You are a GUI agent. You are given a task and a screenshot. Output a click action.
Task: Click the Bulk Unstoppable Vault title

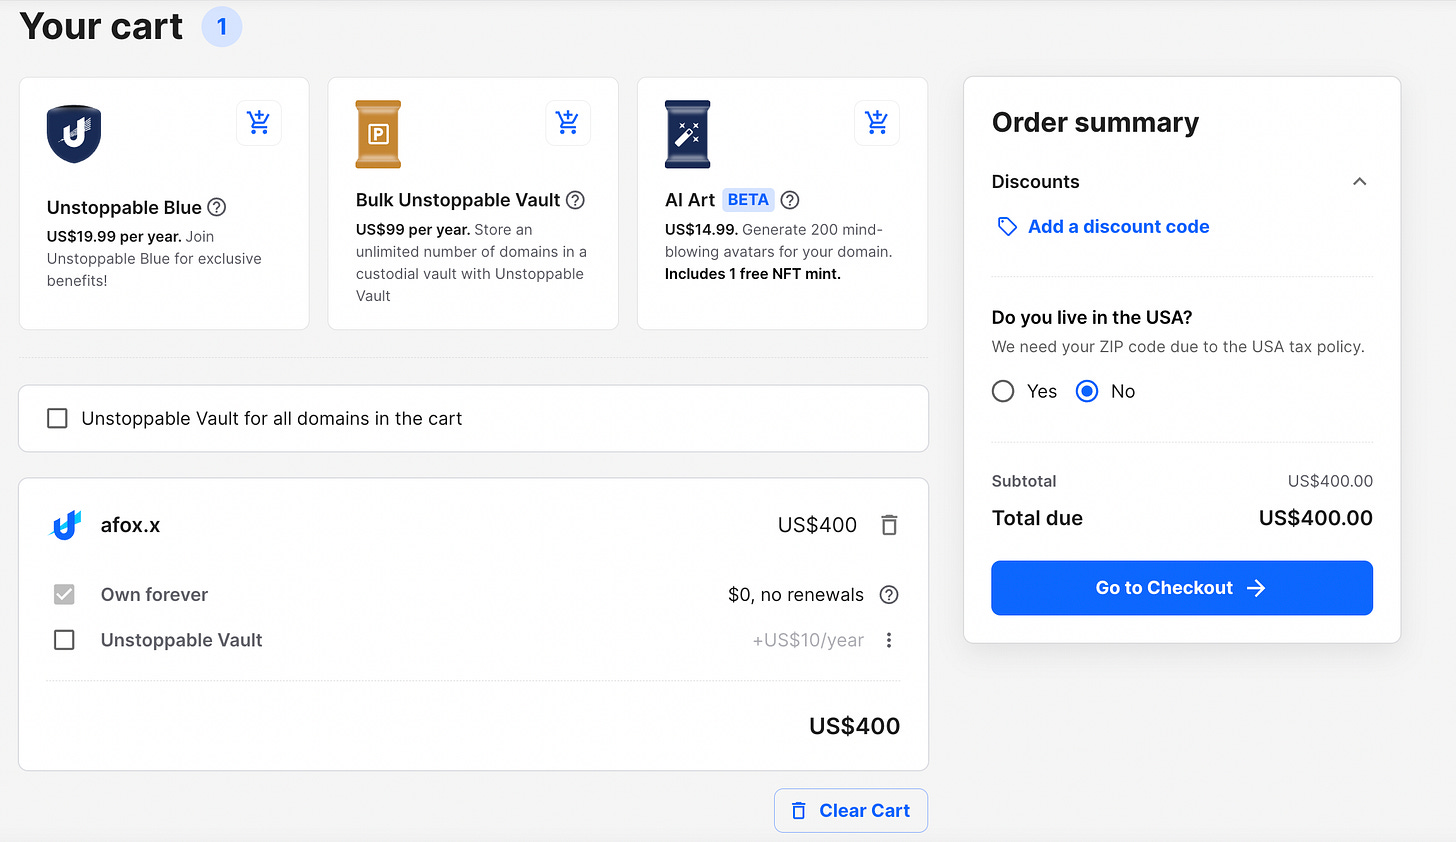coord(458,200)
